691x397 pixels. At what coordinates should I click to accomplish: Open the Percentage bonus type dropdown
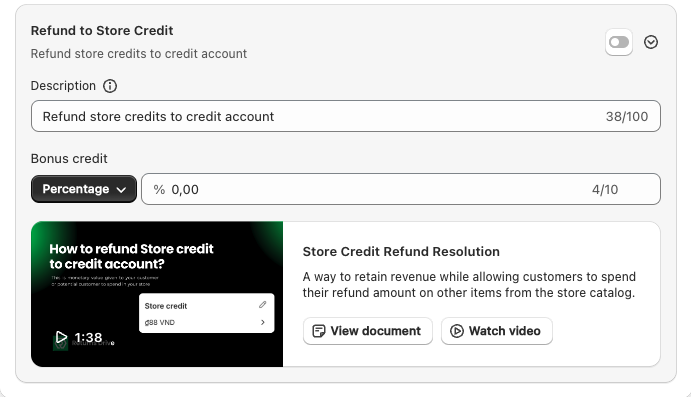pyautogui.click(x=84, y=189)
